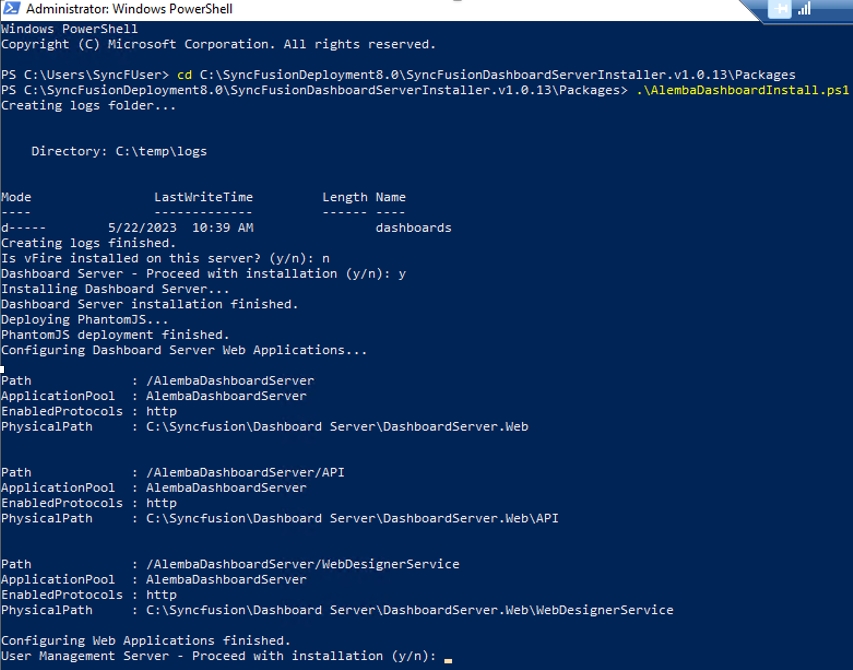
Task: Click the /AlembaDashboardServer/WebDesignerService path value
Action: coord(302,564)
